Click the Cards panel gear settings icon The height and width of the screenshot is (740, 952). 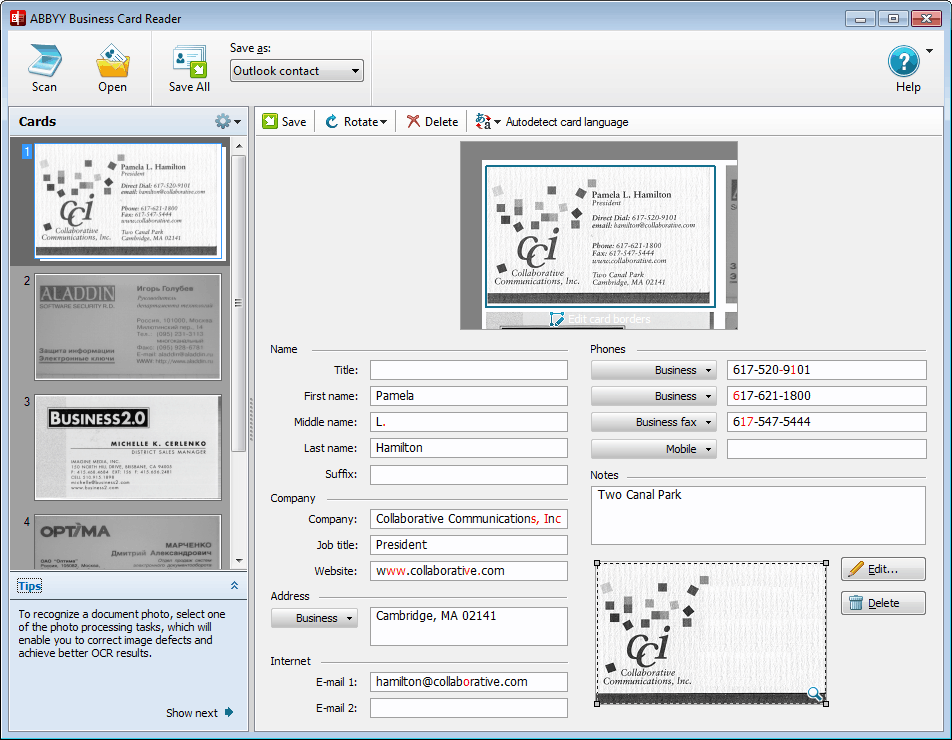click(223, 122)
